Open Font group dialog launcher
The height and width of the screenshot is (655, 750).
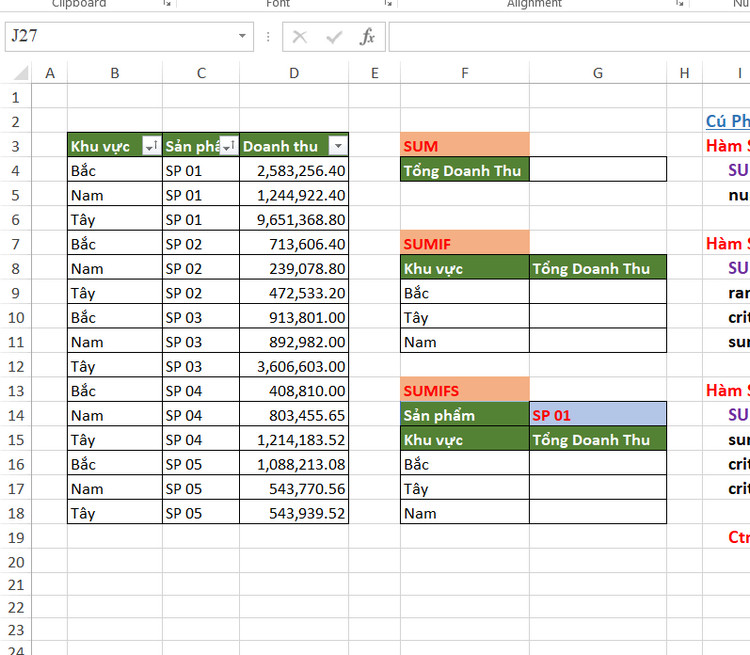388,3
